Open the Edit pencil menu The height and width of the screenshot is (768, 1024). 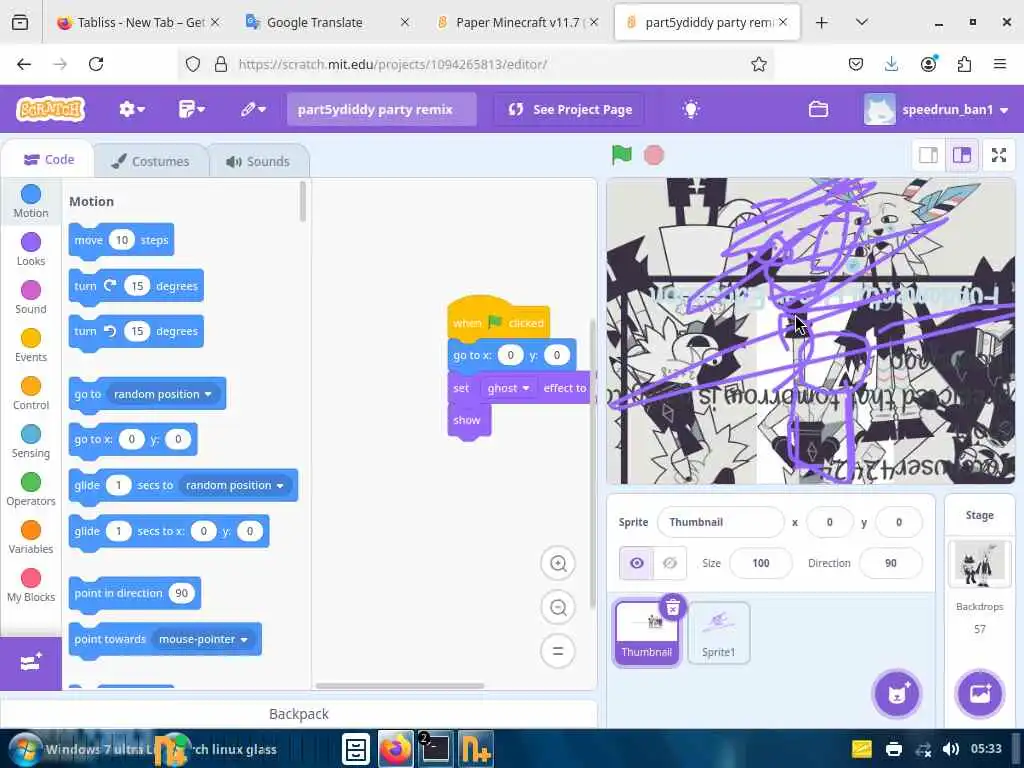(253, 109)
